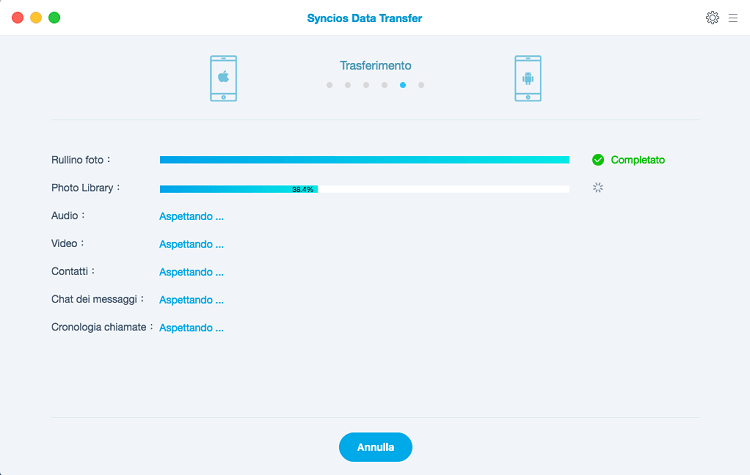Image resolution: width=750 pixels, height=475 pixels.
Task: Click the Rullino foto progress bar
Action: coord(364,160)
